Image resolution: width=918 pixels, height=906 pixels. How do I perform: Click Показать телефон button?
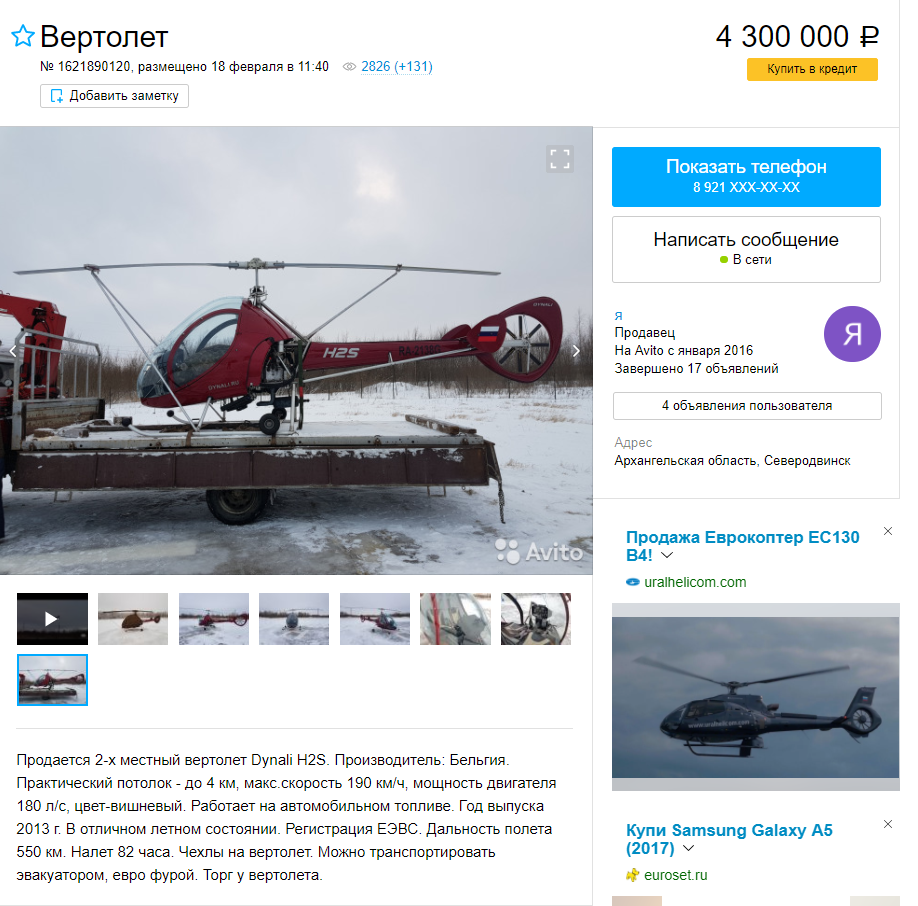coord(746,177)
